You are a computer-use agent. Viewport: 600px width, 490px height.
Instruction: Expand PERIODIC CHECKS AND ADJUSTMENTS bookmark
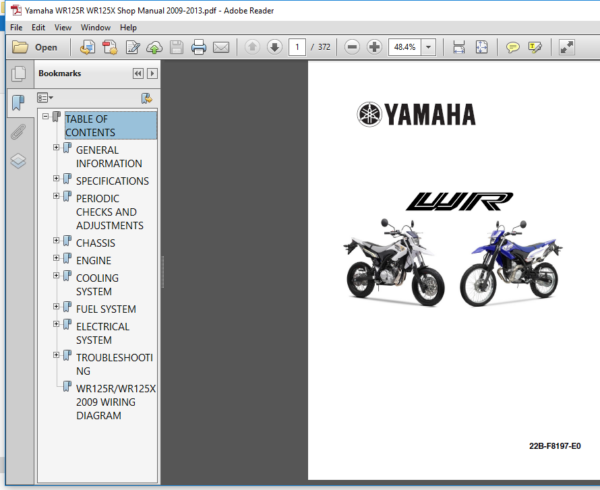click(56, 196)
